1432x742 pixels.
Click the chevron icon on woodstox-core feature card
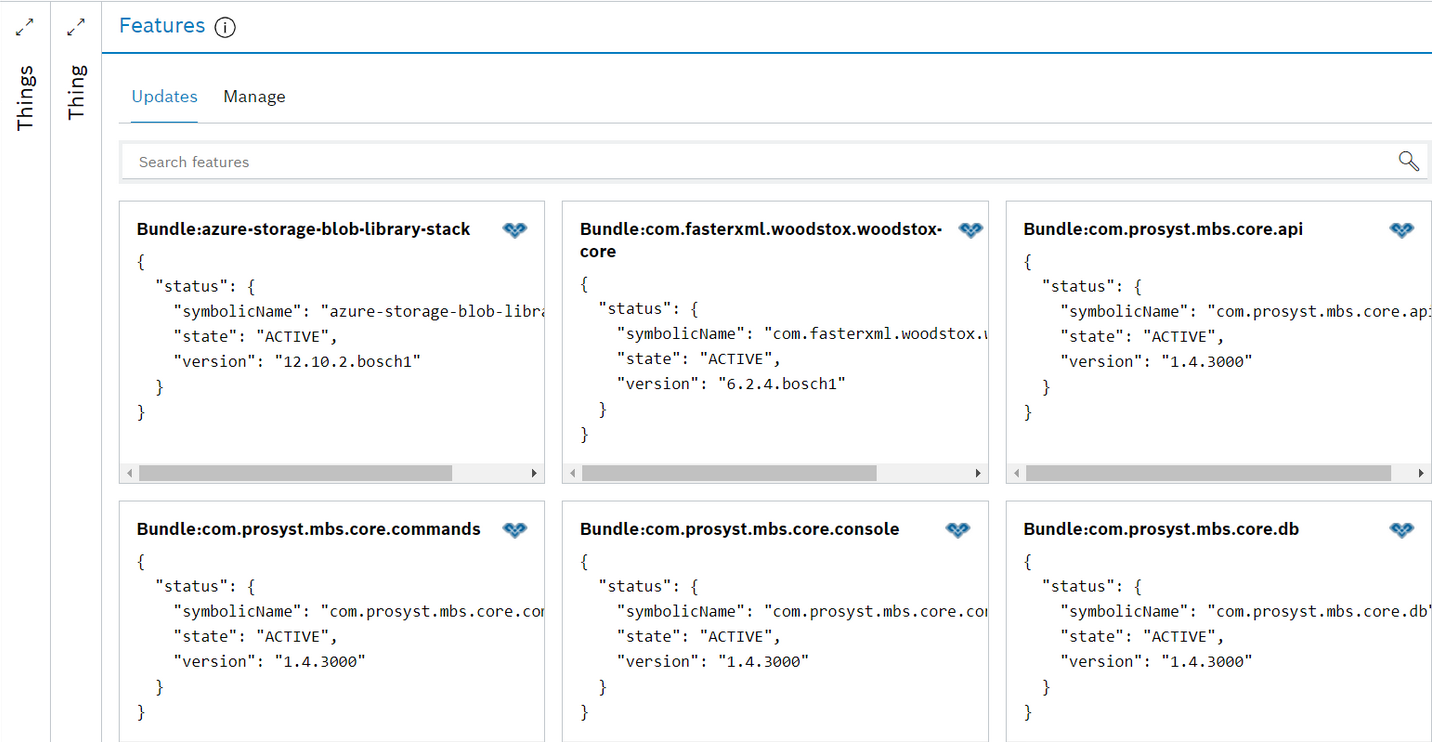970,229
